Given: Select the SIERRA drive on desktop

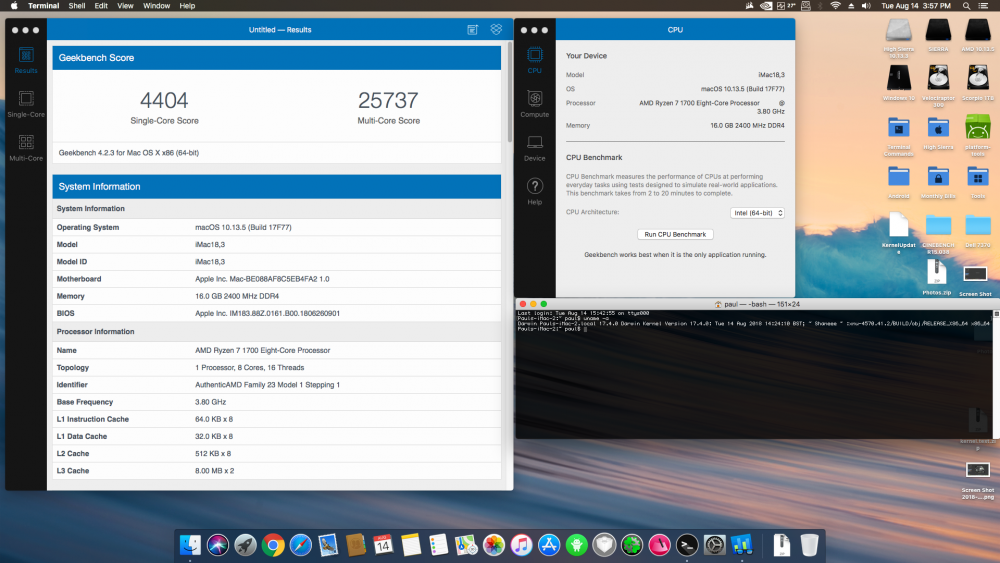Looking at the screenshot, I should 938,35.
